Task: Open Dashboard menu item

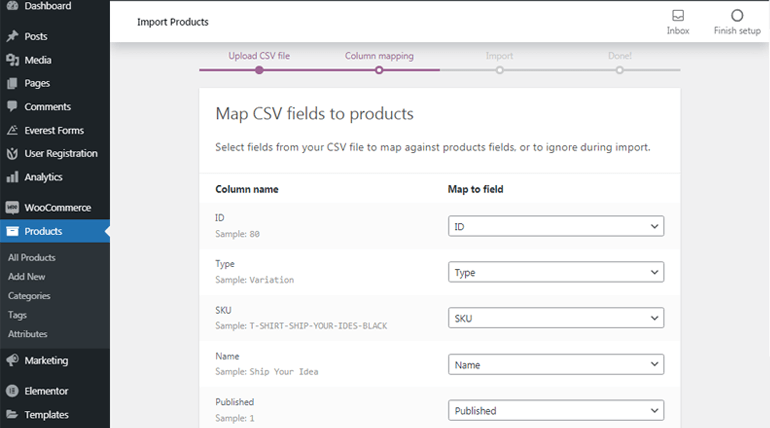Action: click(x=48, y=6)
